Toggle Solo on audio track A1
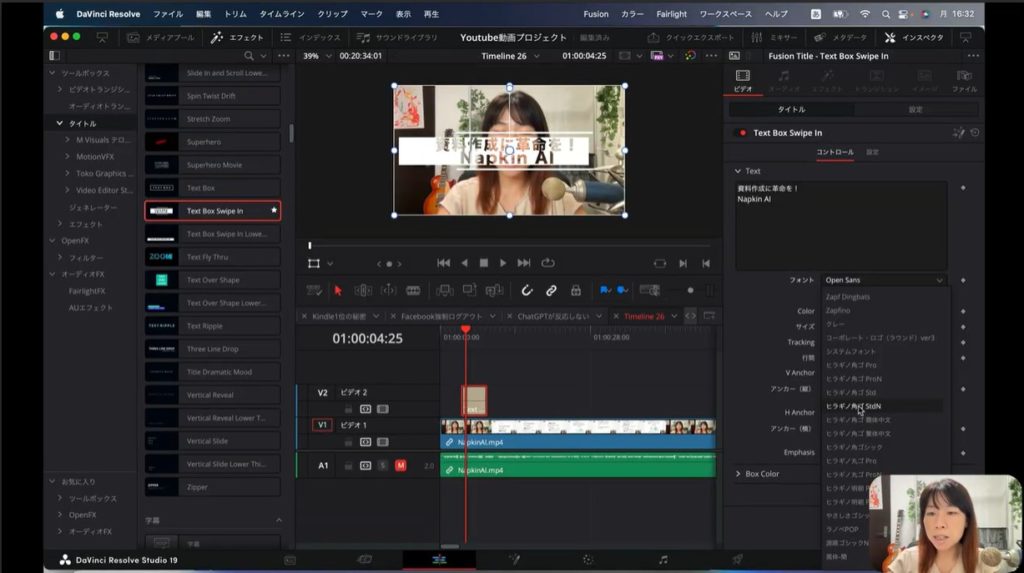Viewport: 1024px width, 573px height. tap(383, 465)
